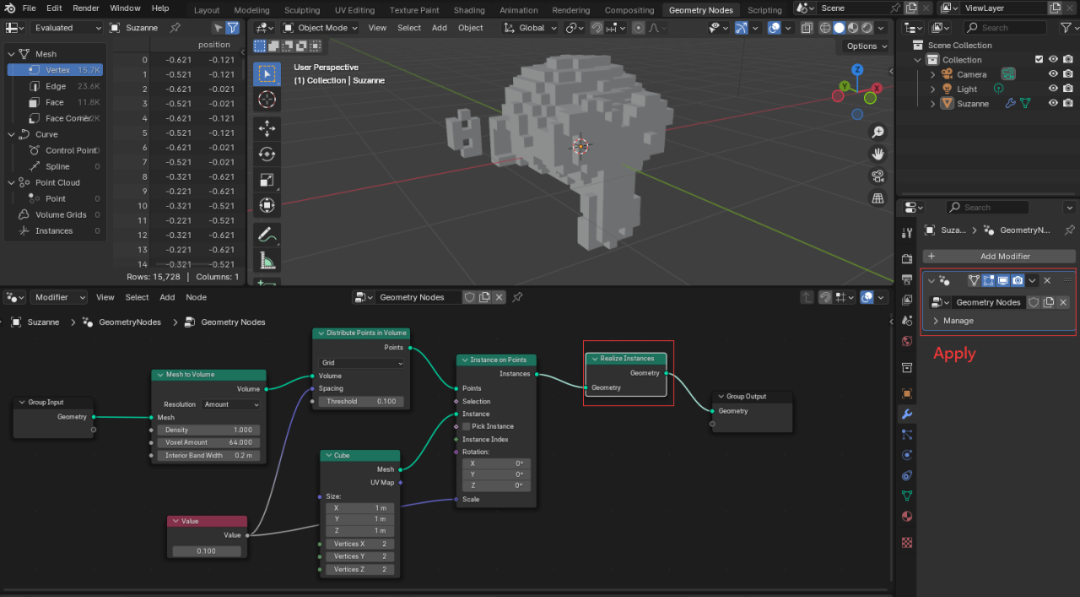Click the Add Modifier button
Screen dimensions: 1080x597
tap(998, 256)
